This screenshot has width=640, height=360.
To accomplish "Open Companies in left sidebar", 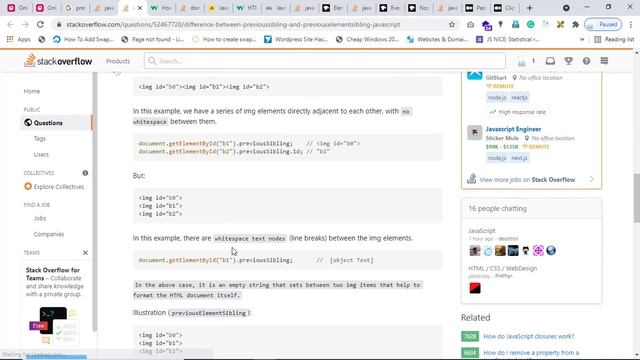I will (x=49, y=234).
